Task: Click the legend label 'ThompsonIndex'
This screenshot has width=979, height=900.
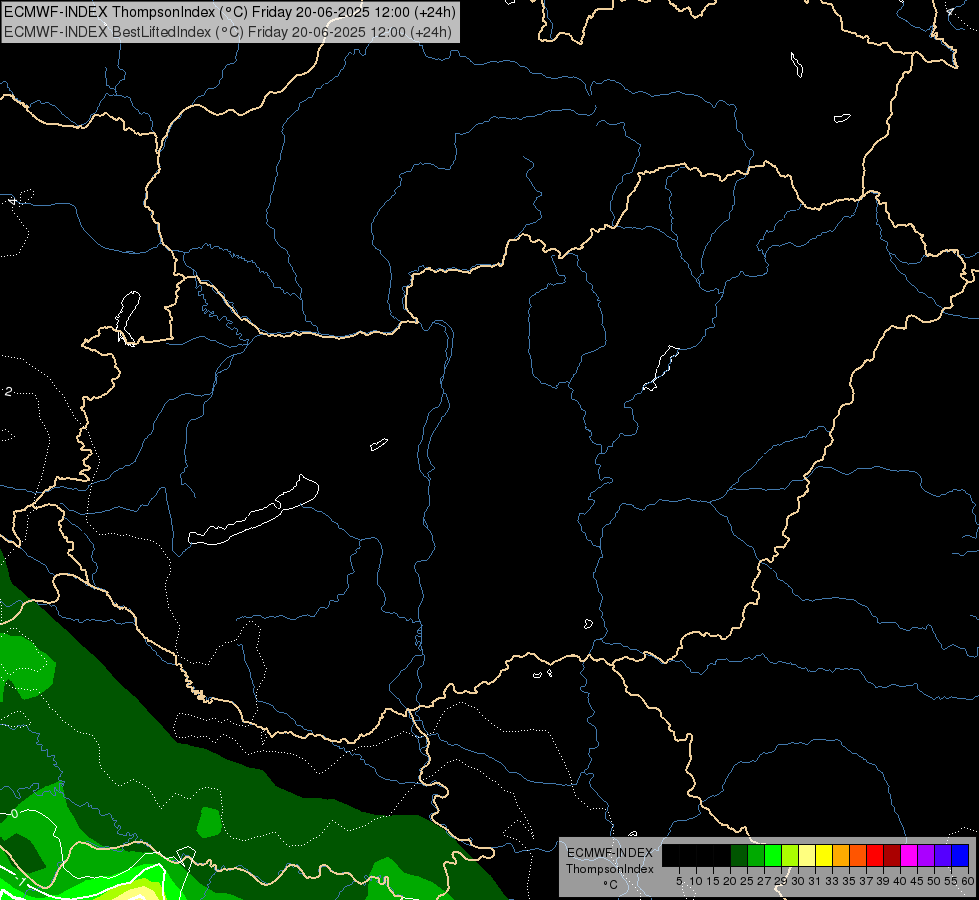Action: (610, 869)
